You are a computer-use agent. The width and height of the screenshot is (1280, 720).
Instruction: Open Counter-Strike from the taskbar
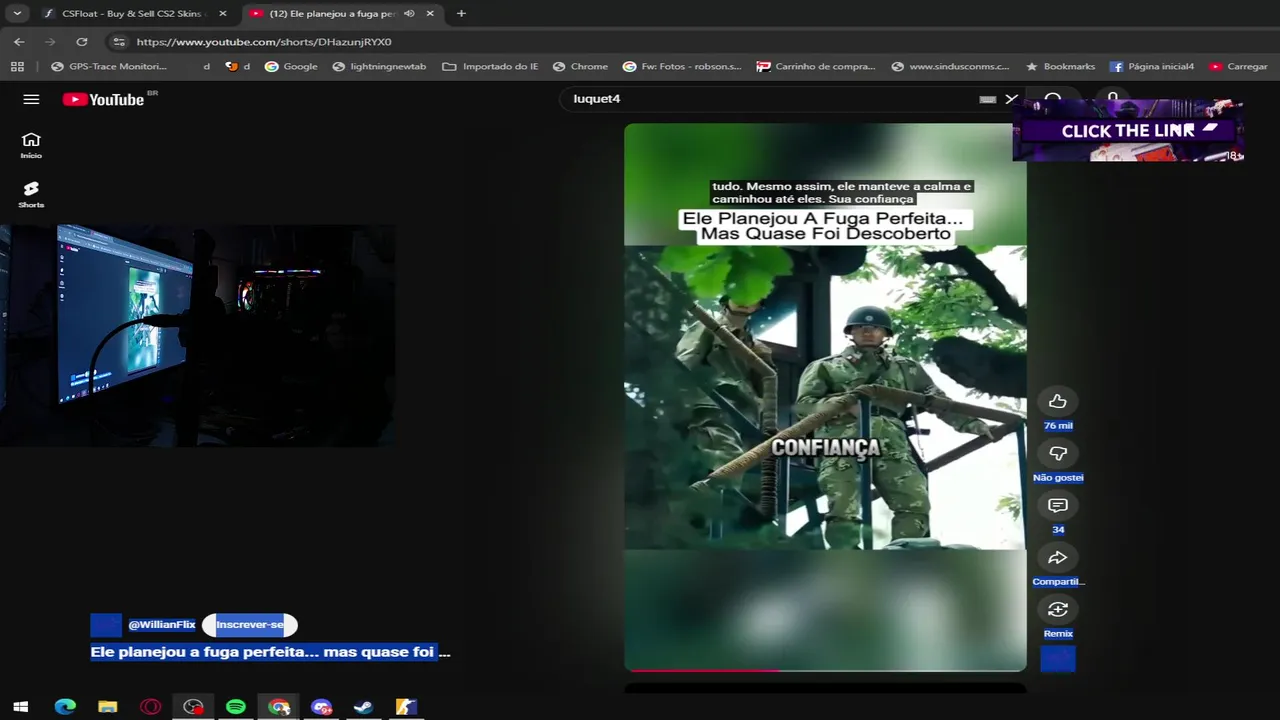tap(406, 707)
